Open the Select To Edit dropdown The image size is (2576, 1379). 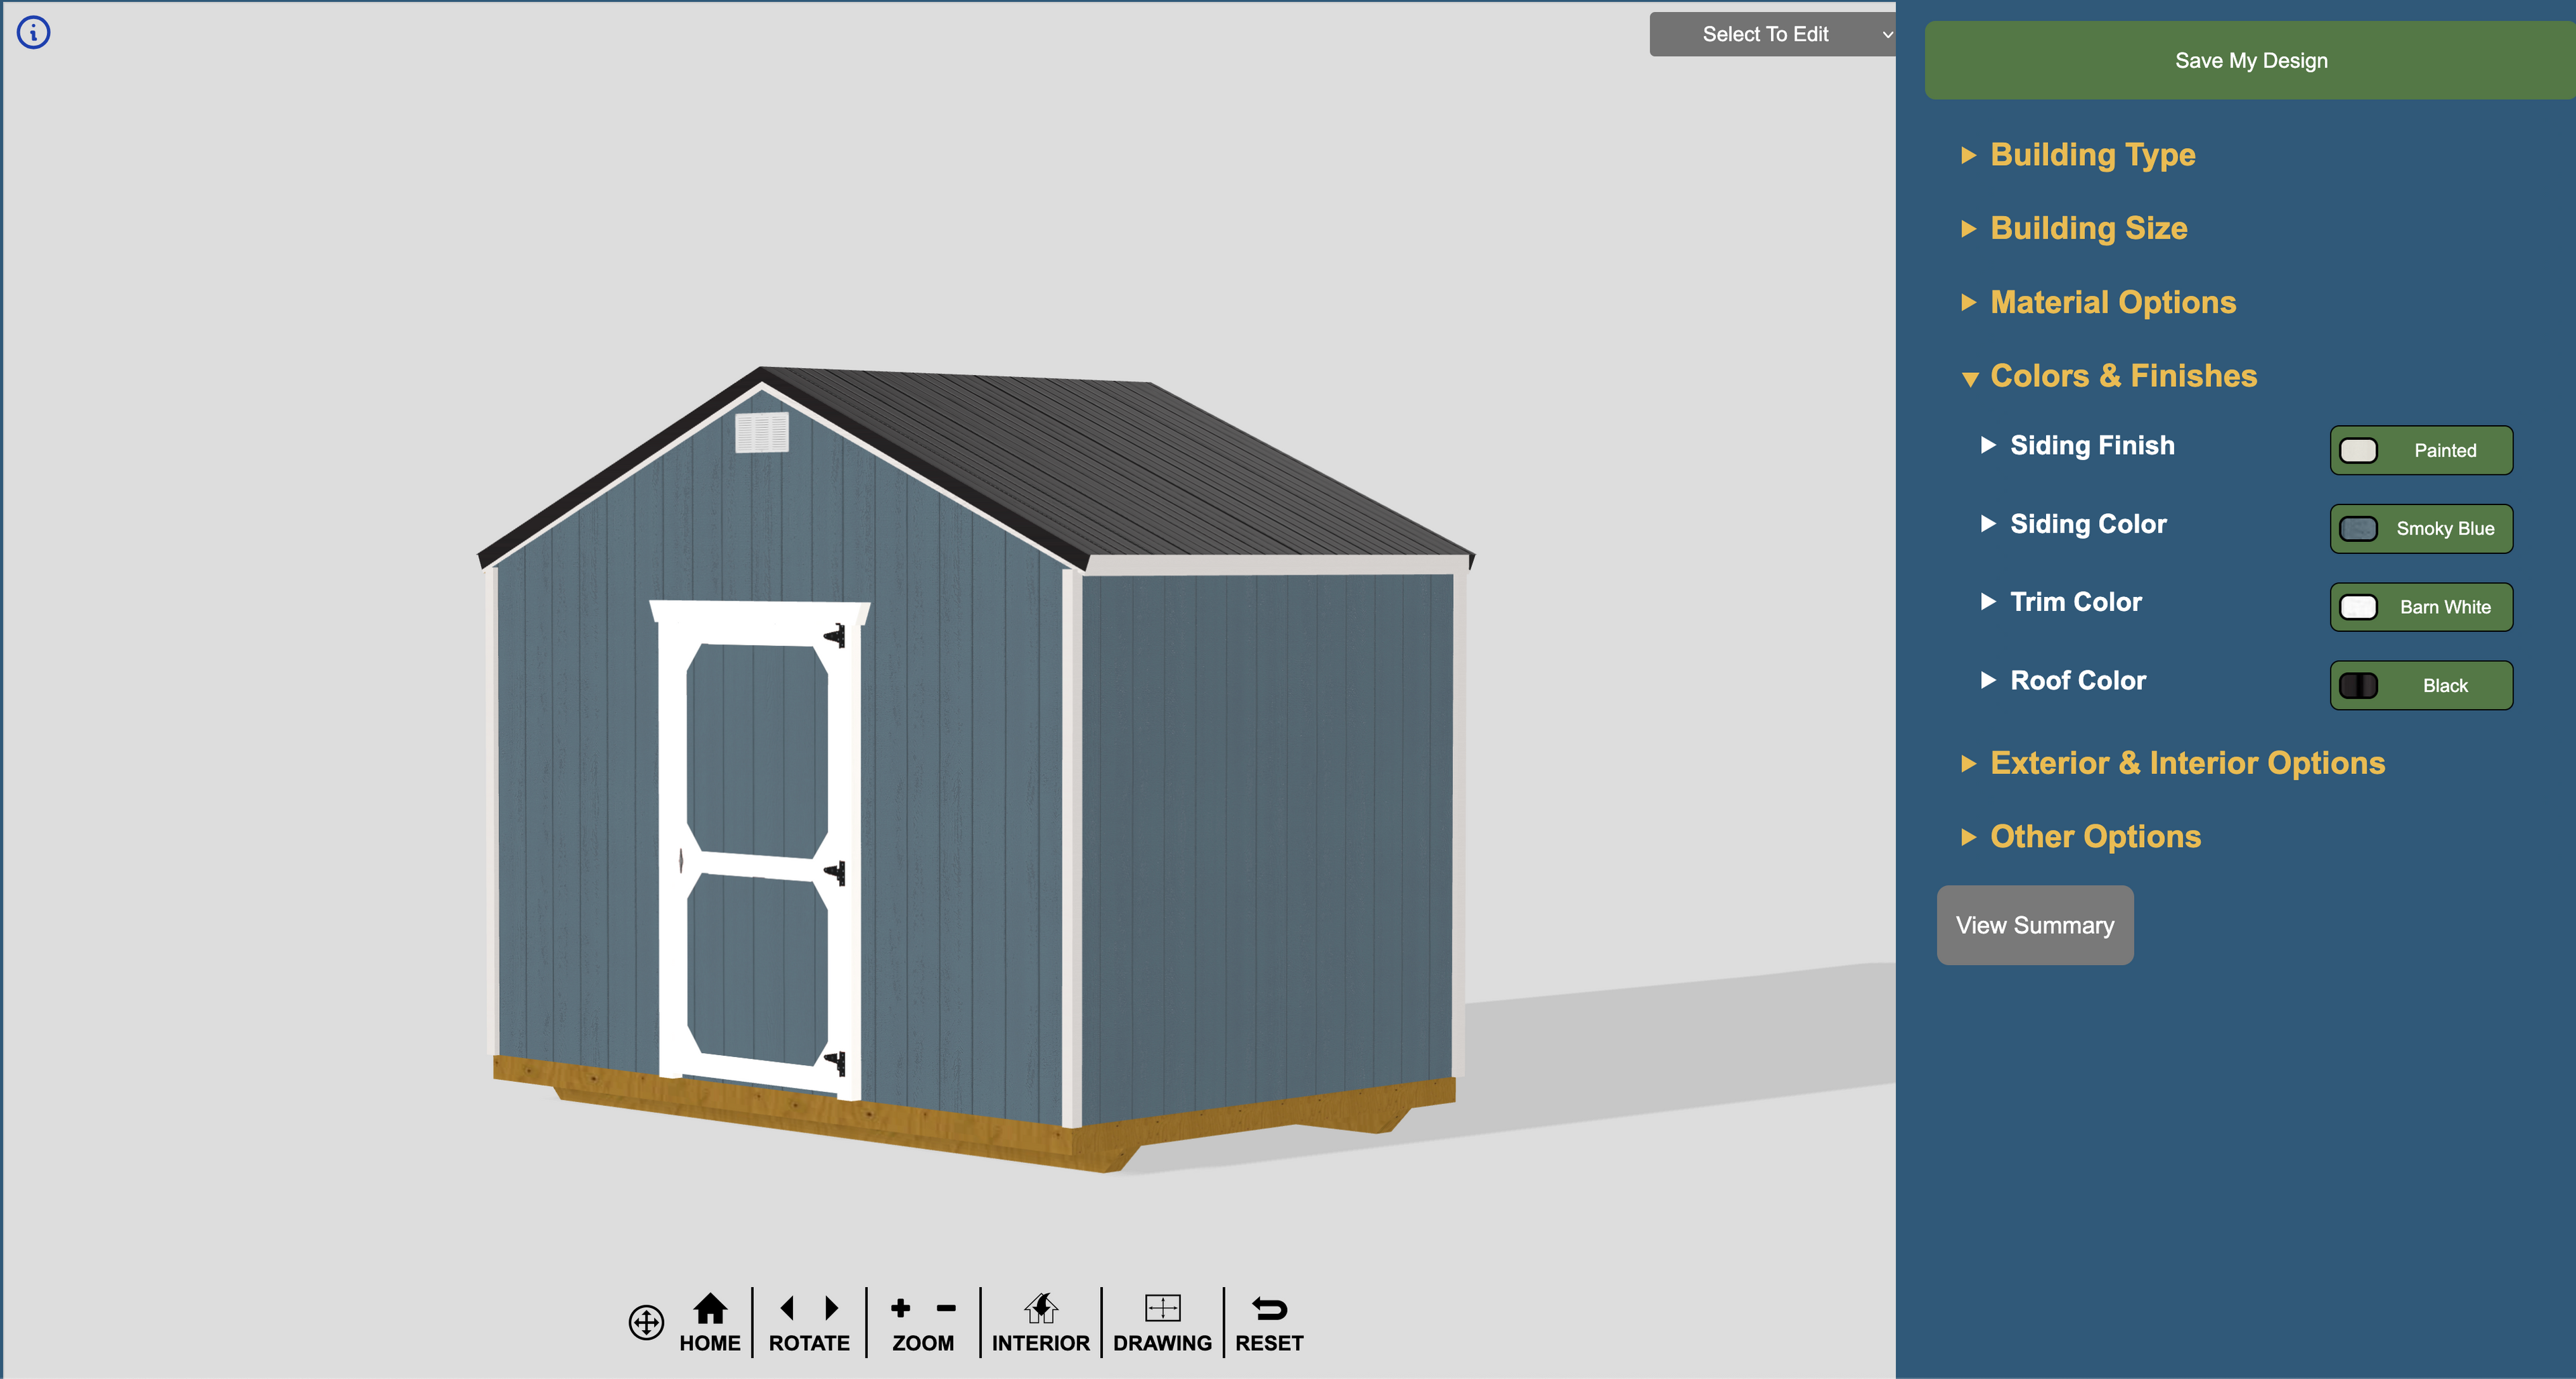tap(1772, 34)
